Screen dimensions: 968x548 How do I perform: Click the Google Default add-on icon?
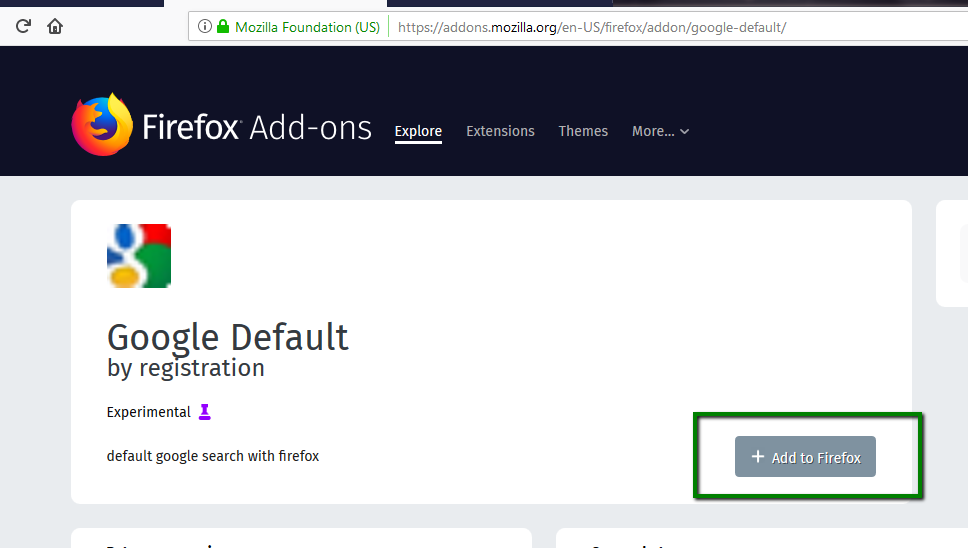(x=139, y=255)
